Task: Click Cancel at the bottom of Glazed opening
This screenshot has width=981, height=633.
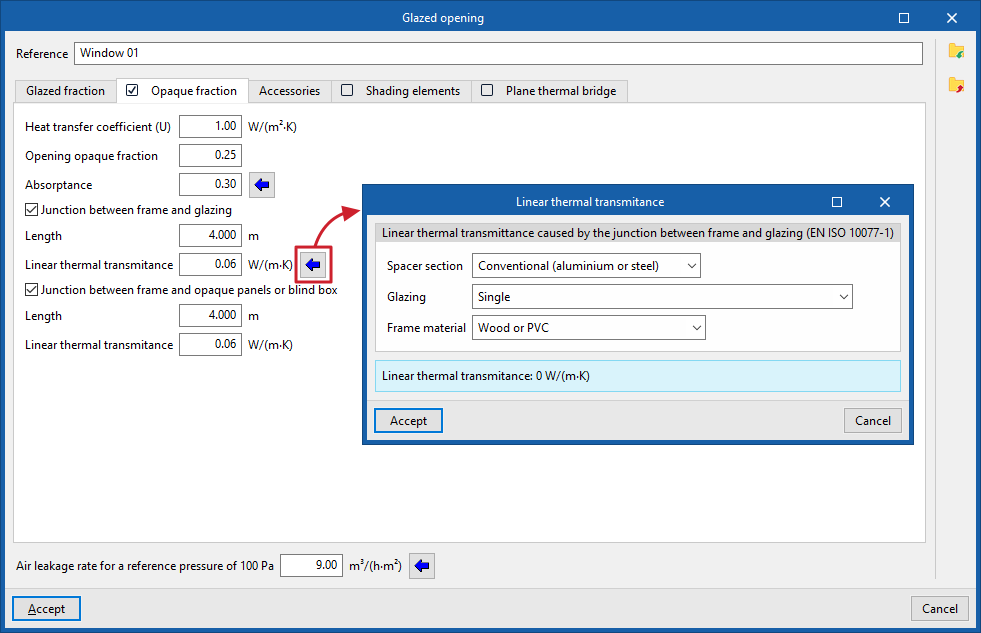Action: [x=940, y=609]
